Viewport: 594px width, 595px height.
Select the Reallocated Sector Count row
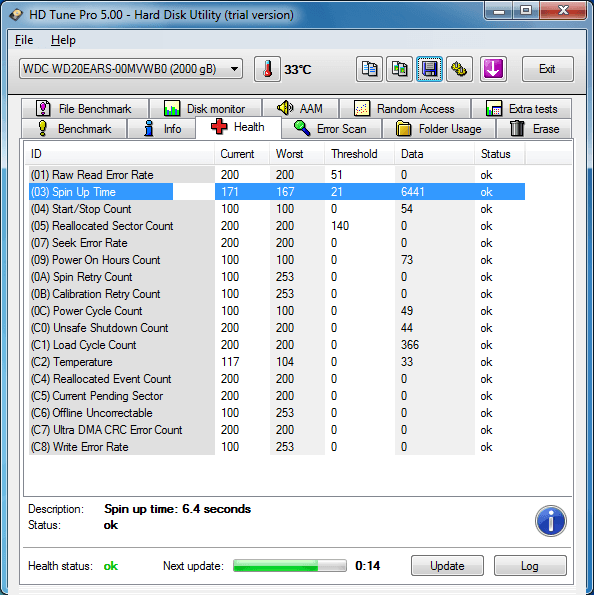tap(277, 226)
